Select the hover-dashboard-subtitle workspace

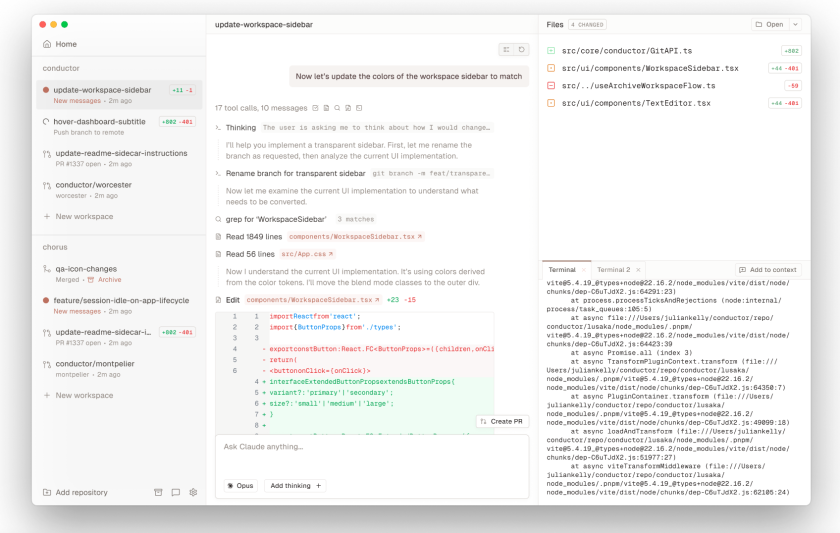[100, 121]
